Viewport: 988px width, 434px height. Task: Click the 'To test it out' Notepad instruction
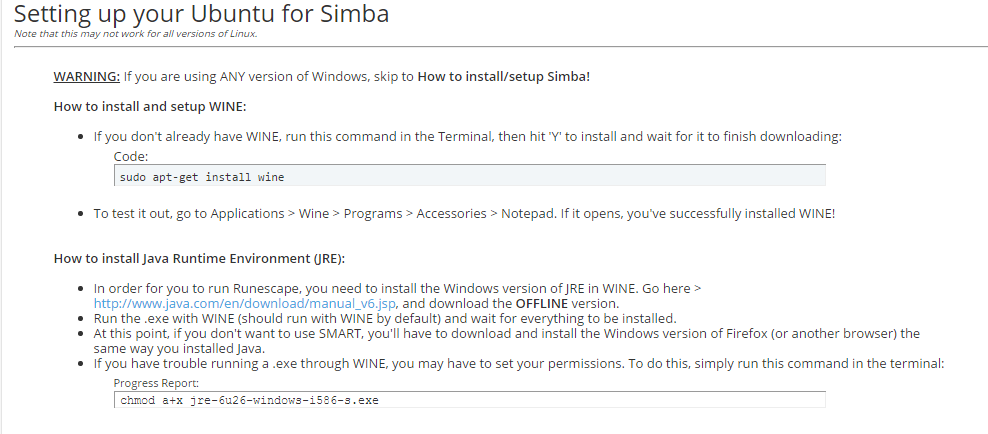point(464,213)
